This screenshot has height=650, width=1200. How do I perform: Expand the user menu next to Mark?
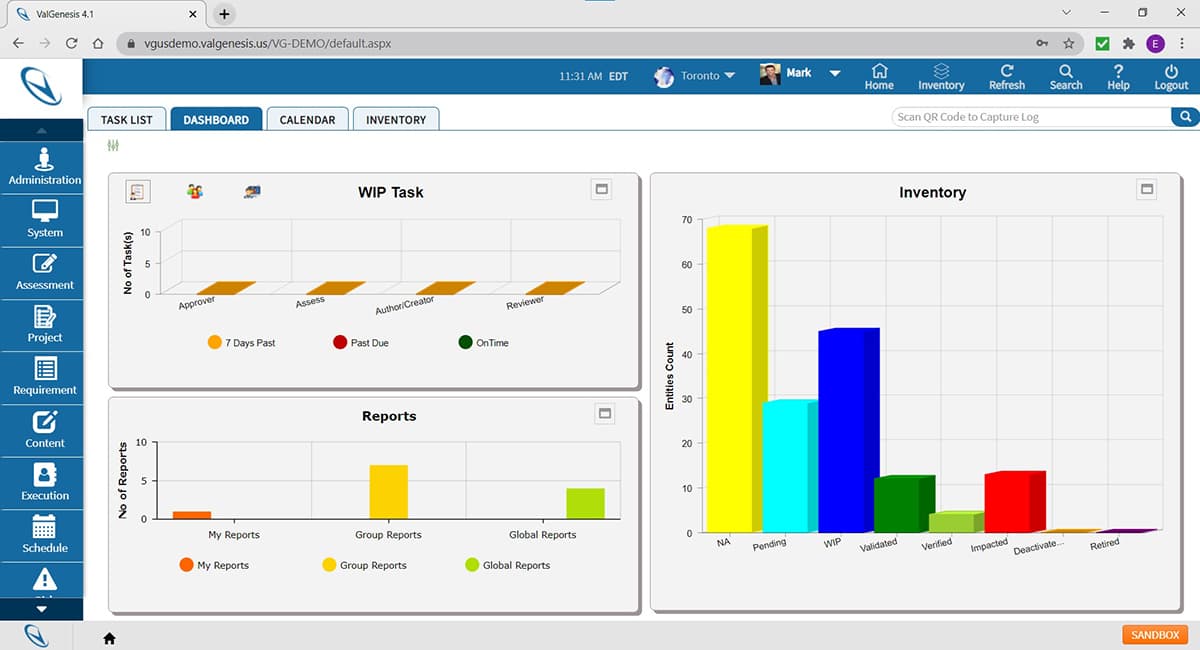(835, 73)
